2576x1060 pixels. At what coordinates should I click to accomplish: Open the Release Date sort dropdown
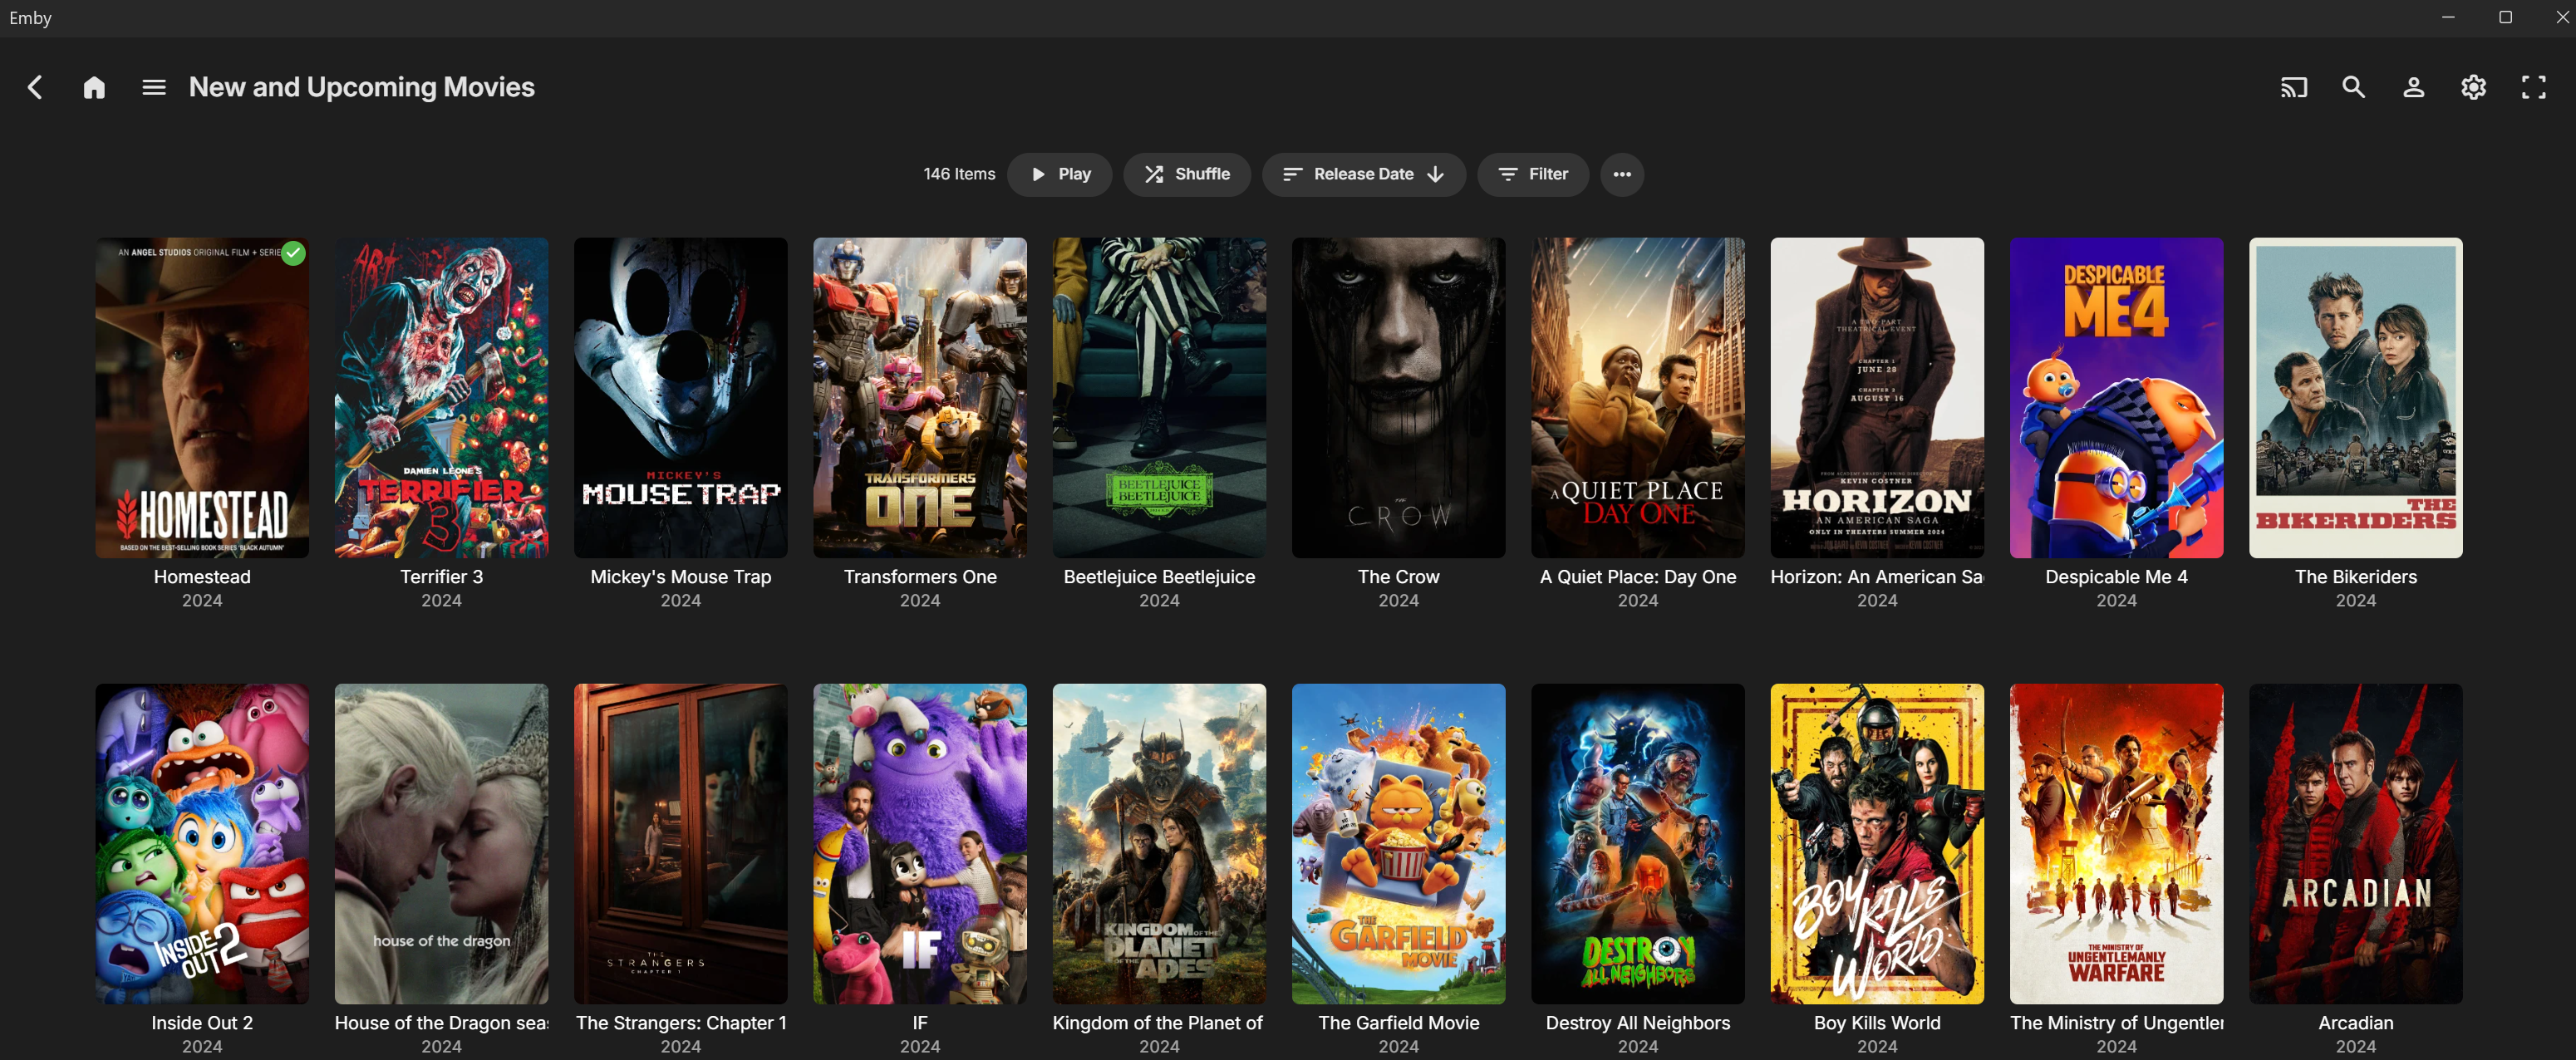point(1364,174)
